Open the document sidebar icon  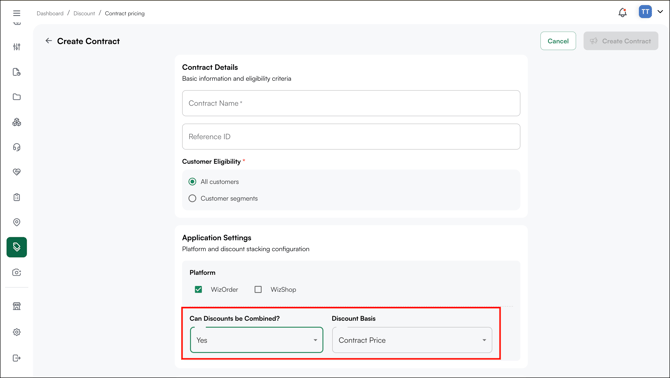pyautogui.click(x=17, y=72)
